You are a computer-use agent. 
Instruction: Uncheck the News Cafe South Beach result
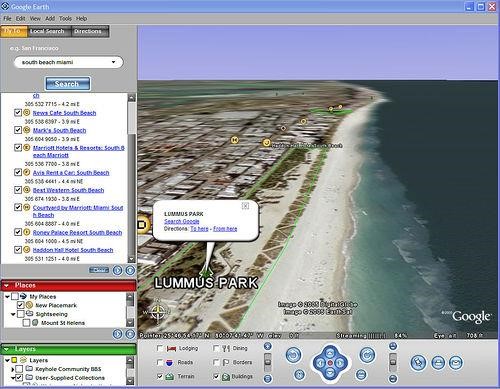[x=18, y=113]
